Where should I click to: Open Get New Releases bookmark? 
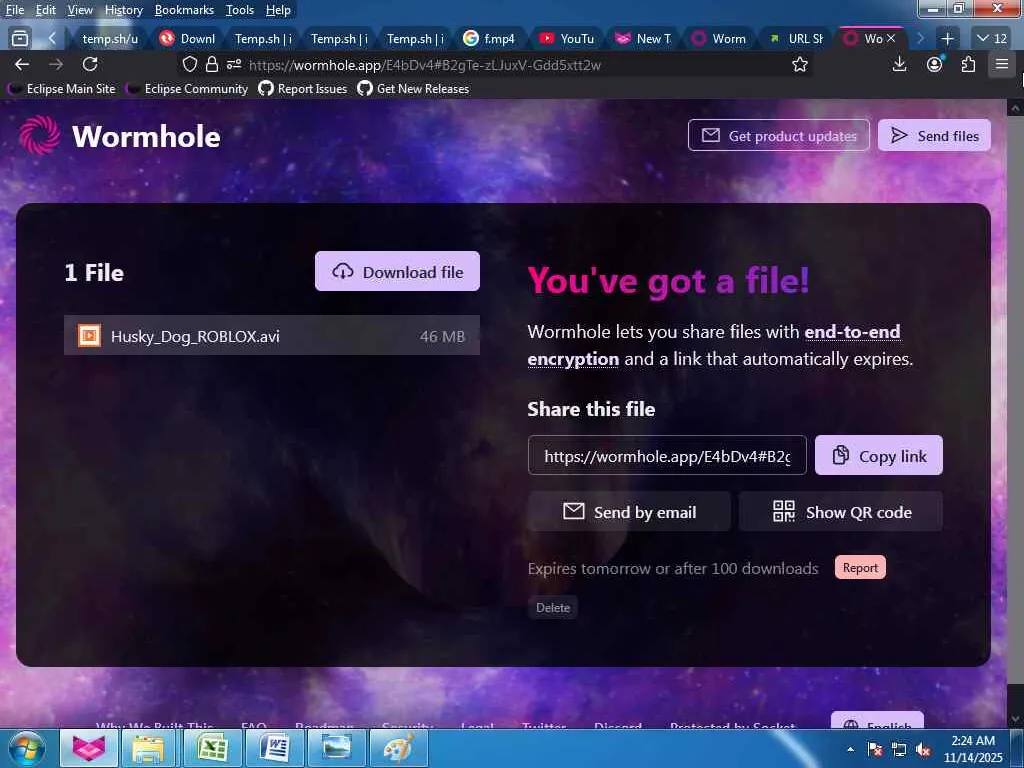click(413, 89)
